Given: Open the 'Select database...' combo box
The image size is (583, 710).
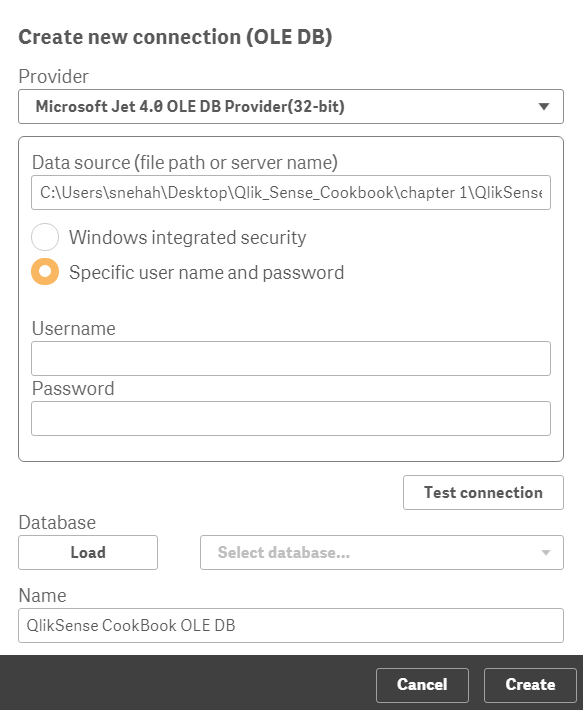Looking at the screenshot, I should tap(382, 552).
